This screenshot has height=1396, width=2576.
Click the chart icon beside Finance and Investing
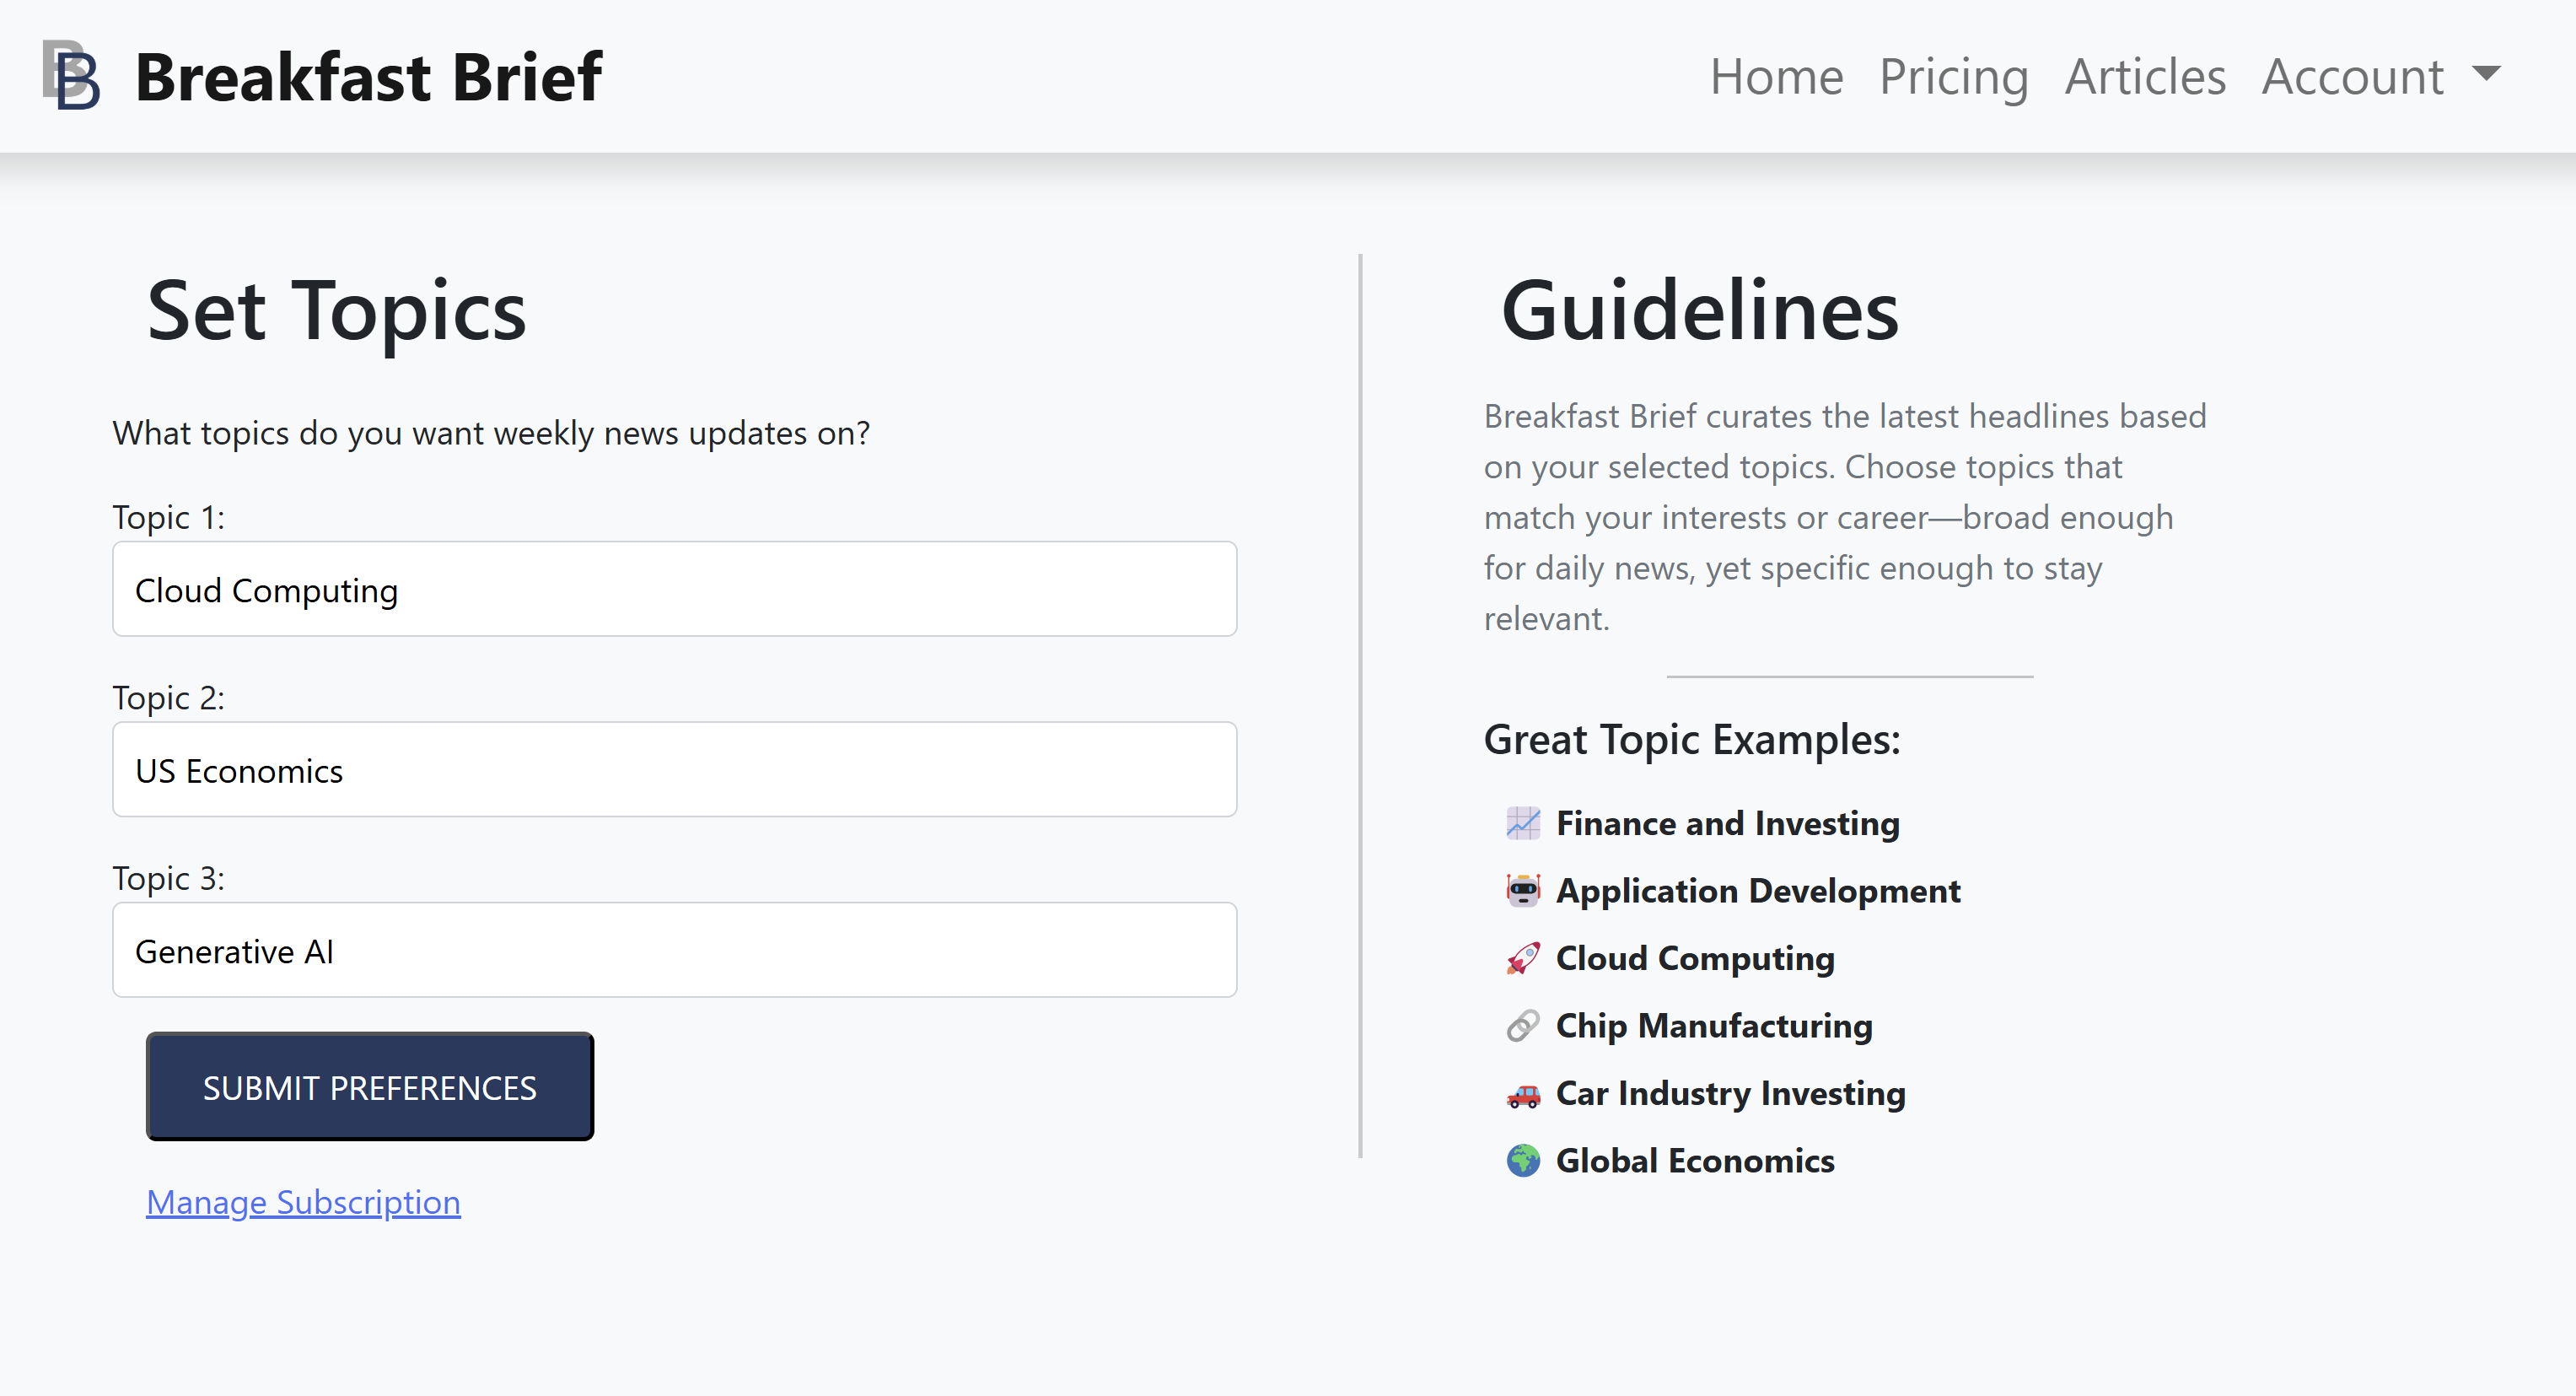coord(1522,823)
